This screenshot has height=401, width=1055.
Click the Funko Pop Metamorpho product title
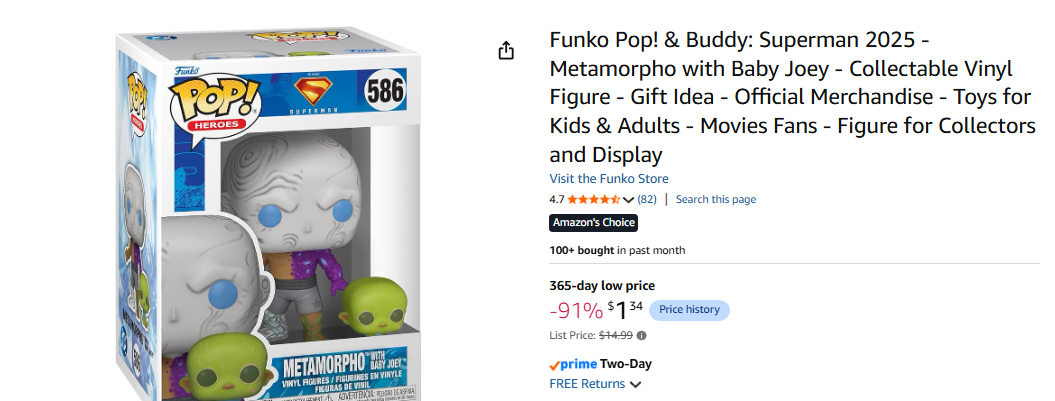793,98
